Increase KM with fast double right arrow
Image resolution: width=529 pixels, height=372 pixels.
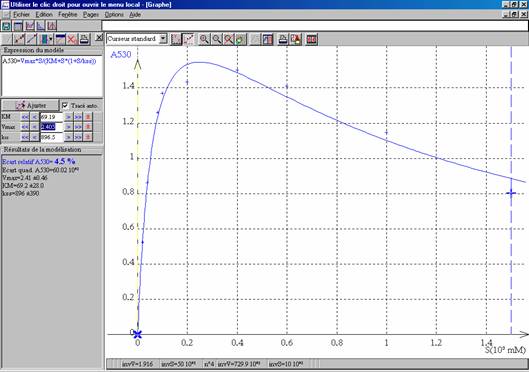coord(78,117)
